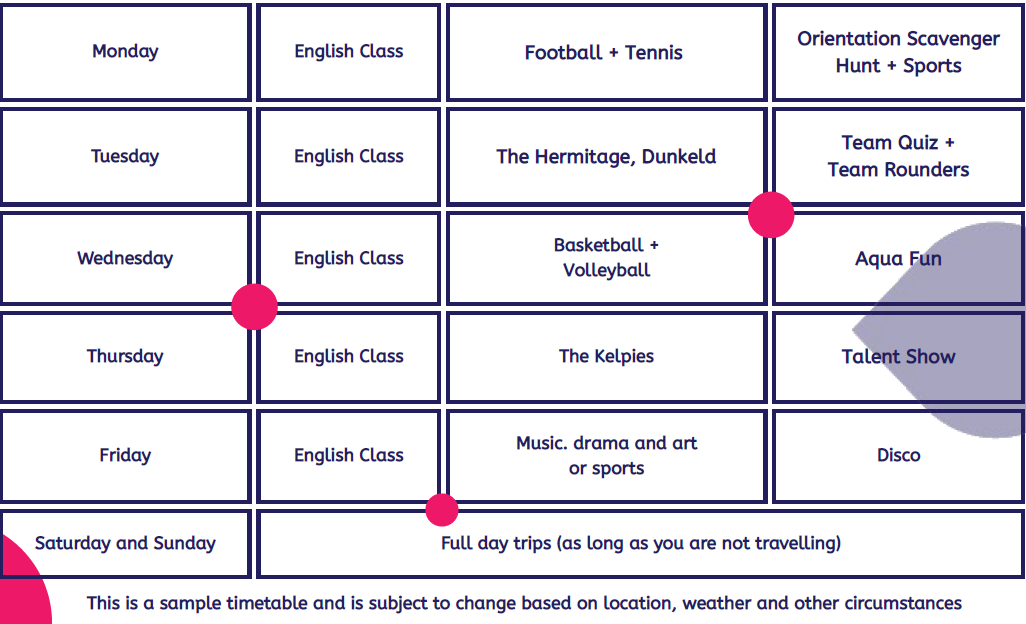Select Saturday and Sunday cell
1026x624 pixels.
pyautogui.click(x=125, y=543)
